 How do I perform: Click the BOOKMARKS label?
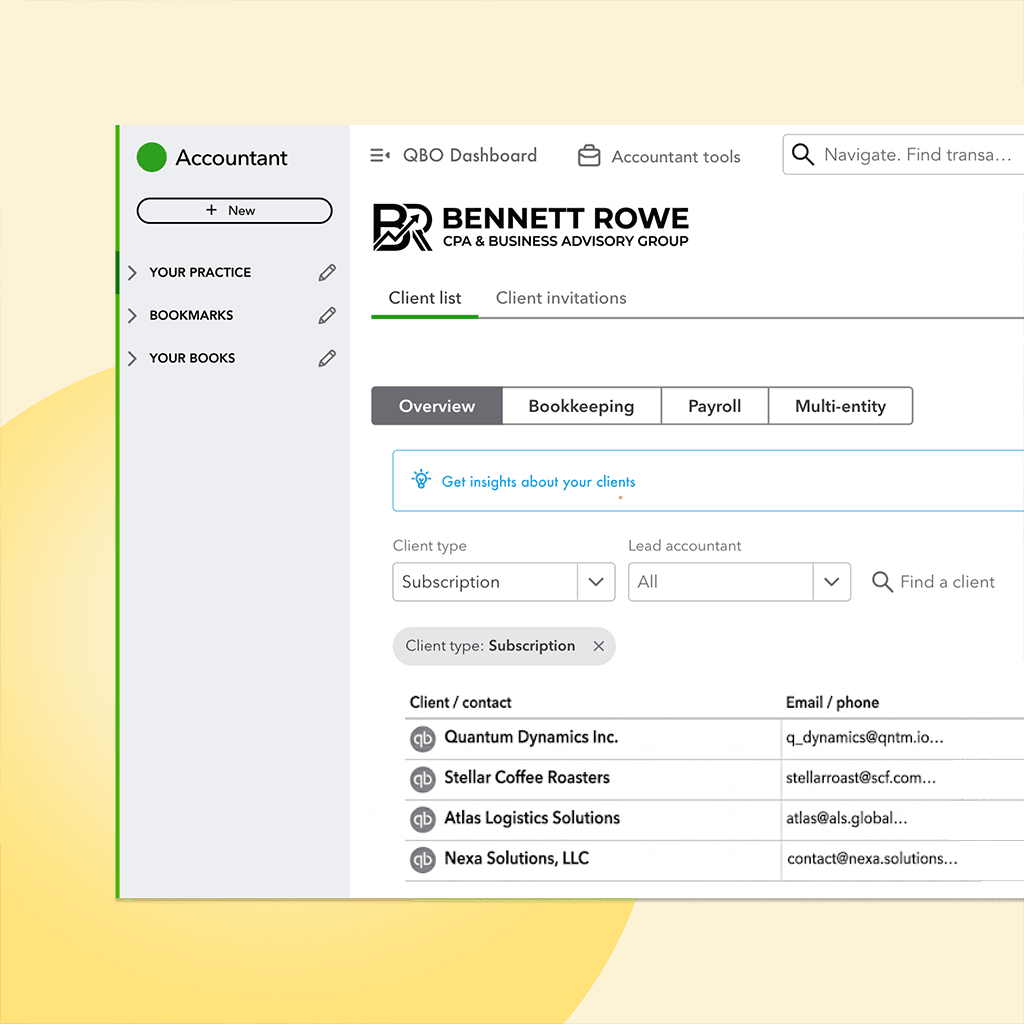click(x=191, y=315)
